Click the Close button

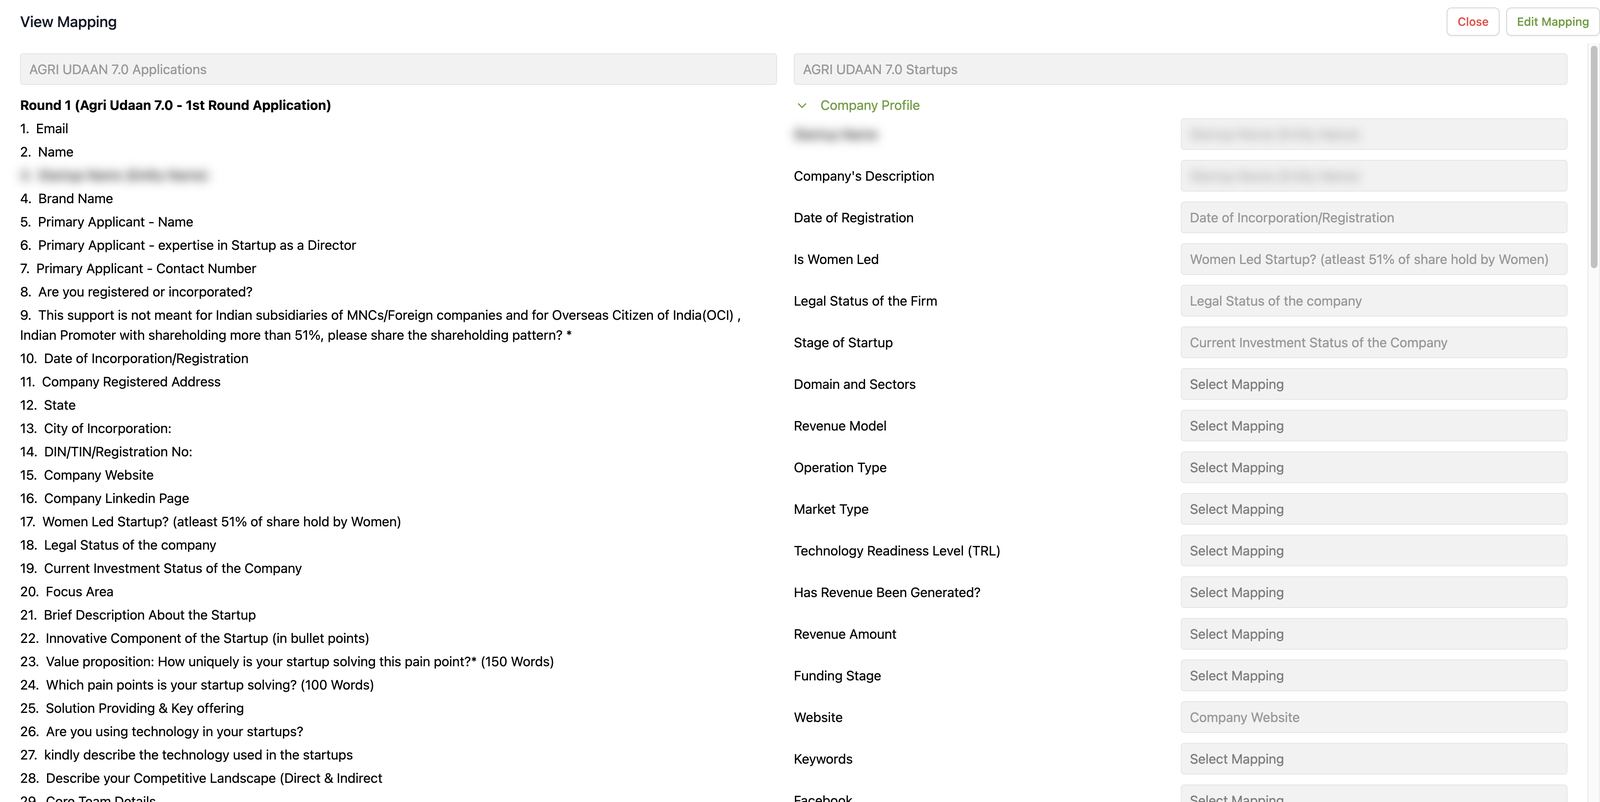coord(1472,22)
